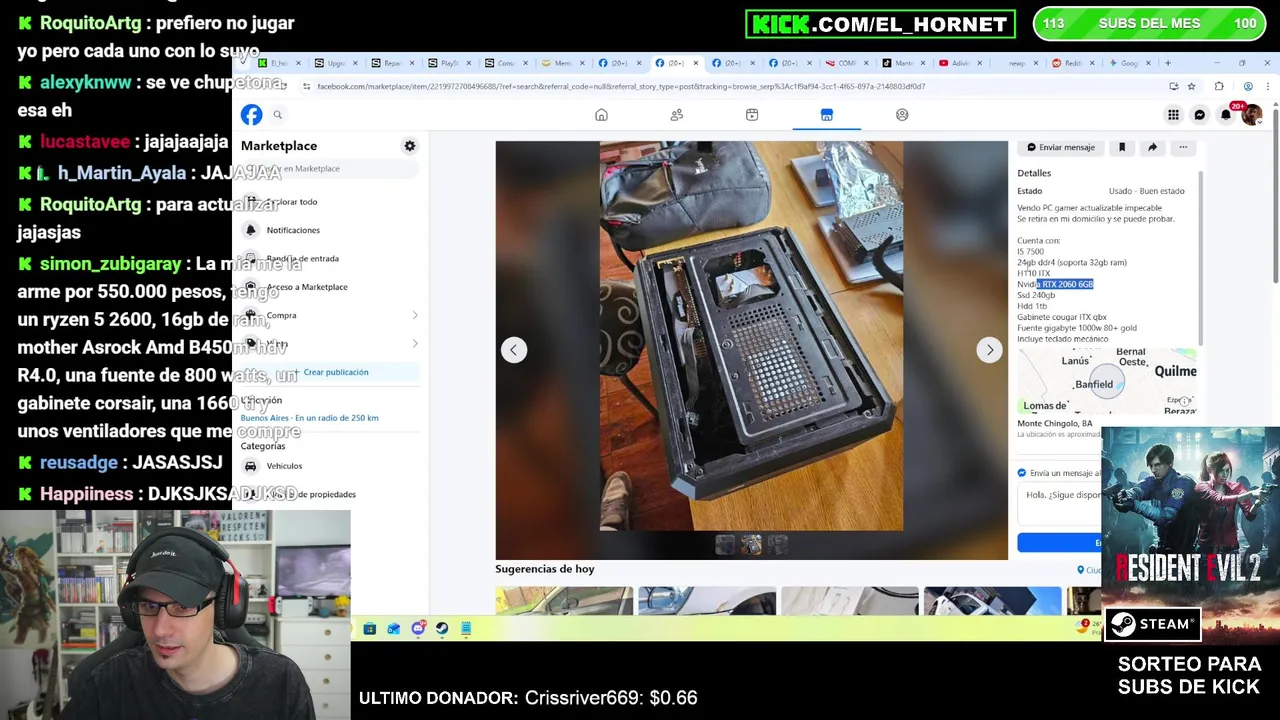Click the Steam icon in the taskbar
This screenshot has width=1280, height=720.
pos(442,628)
